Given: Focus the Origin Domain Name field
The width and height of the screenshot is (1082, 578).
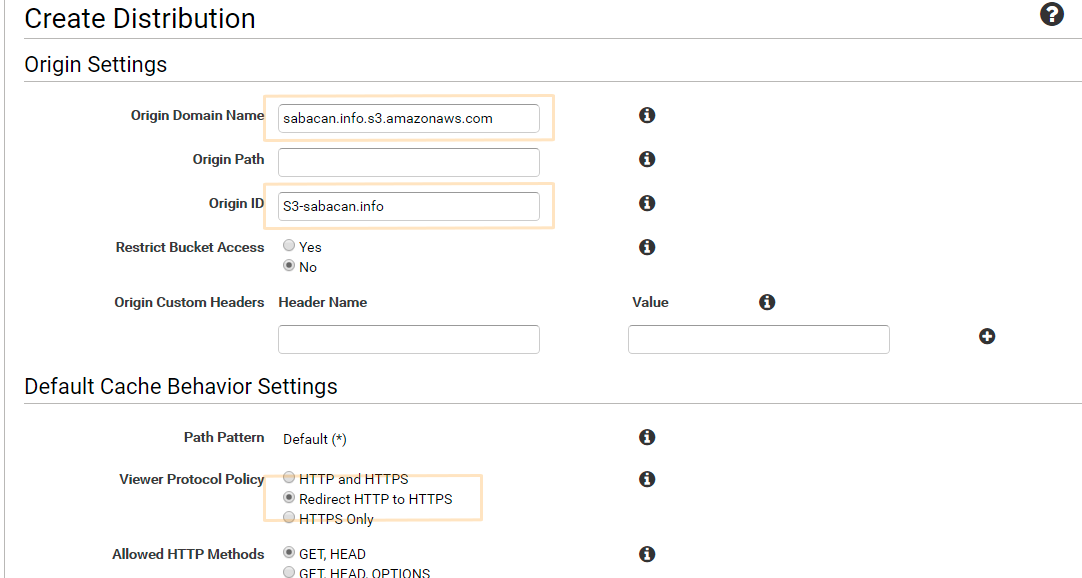Looking at the screenshot, I should pyautogui.click(x=409, y=118).
